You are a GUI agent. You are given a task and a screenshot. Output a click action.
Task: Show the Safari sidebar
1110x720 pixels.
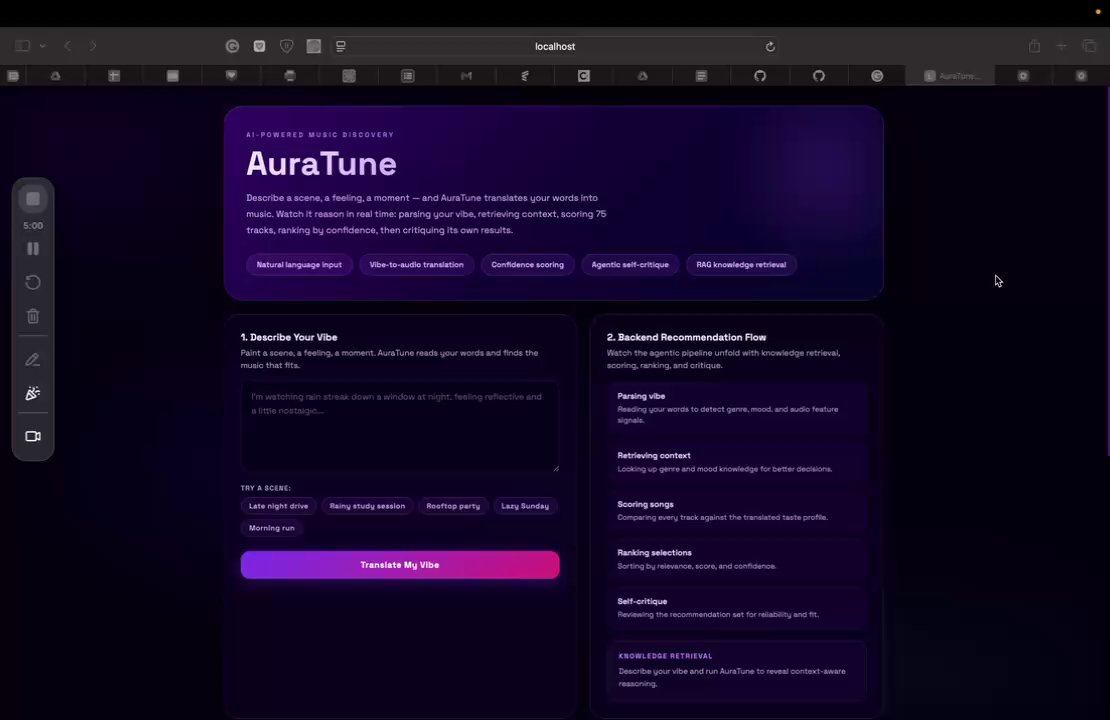(x=23, y=46)
